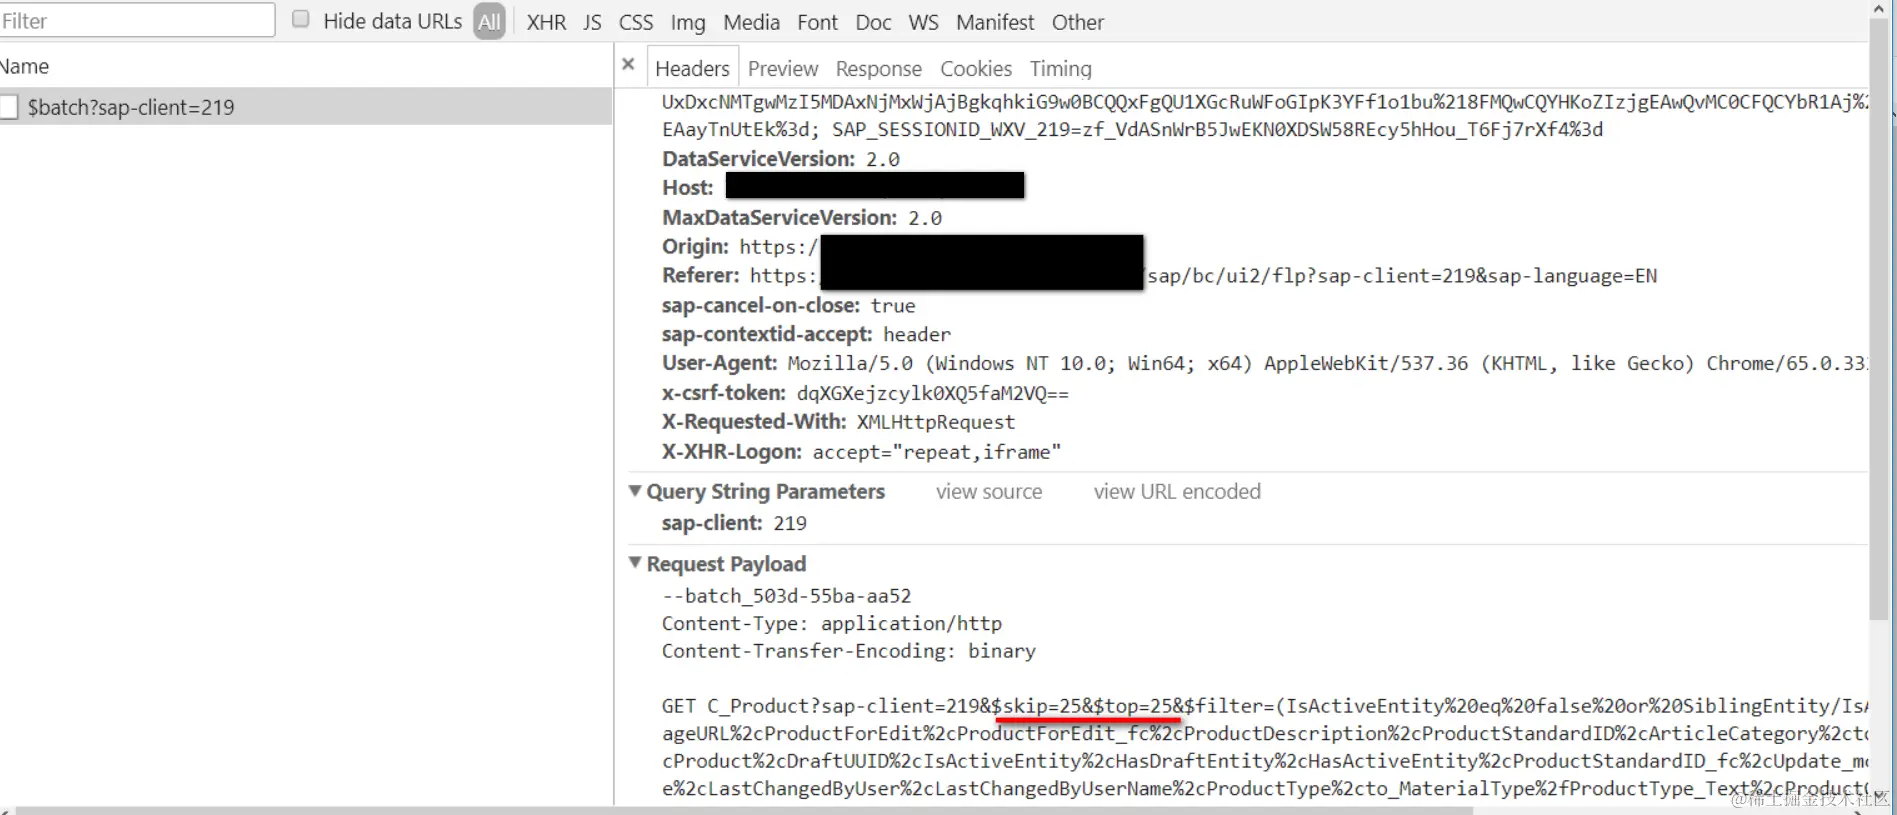Viewport: 1897px width, 815px height.
Task: Click the MaxDataServiceVersion header line
Action: click(x=802, y=217)
